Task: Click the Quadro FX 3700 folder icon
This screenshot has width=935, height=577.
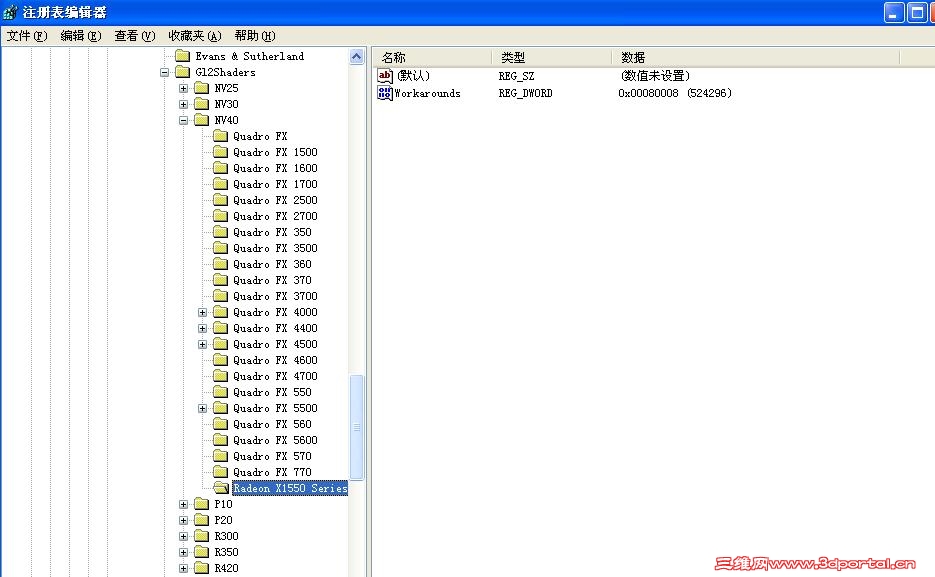Action: [221, 296]
